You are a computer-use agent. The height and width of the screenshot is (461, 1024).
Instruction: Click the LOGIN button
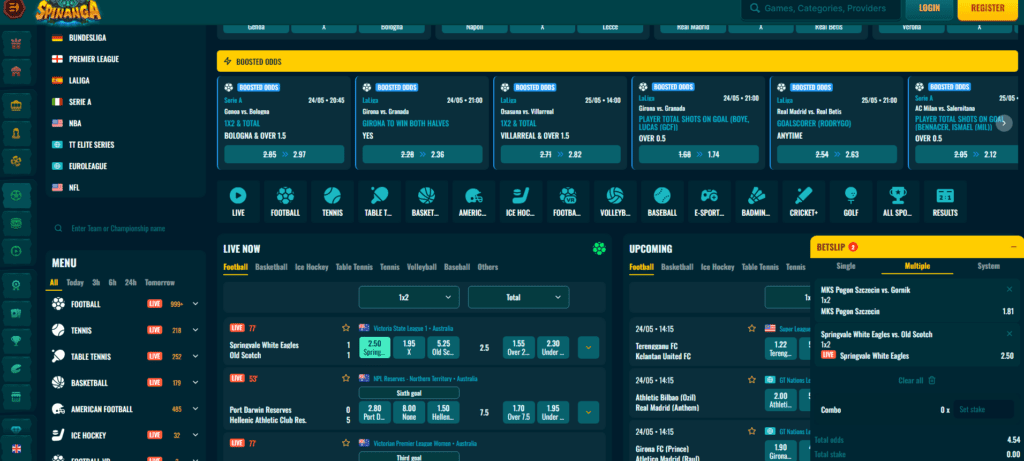(x=929, y=8)
